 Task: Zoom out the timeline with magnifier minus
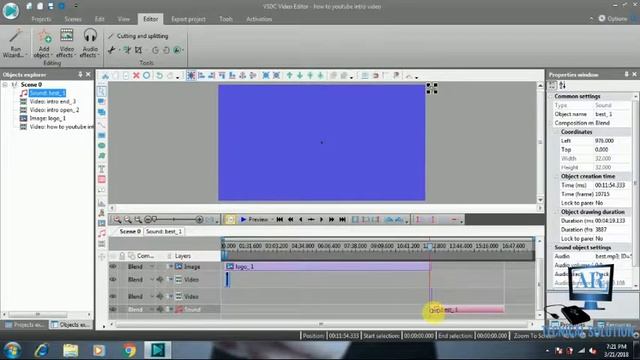click(128, 220)
